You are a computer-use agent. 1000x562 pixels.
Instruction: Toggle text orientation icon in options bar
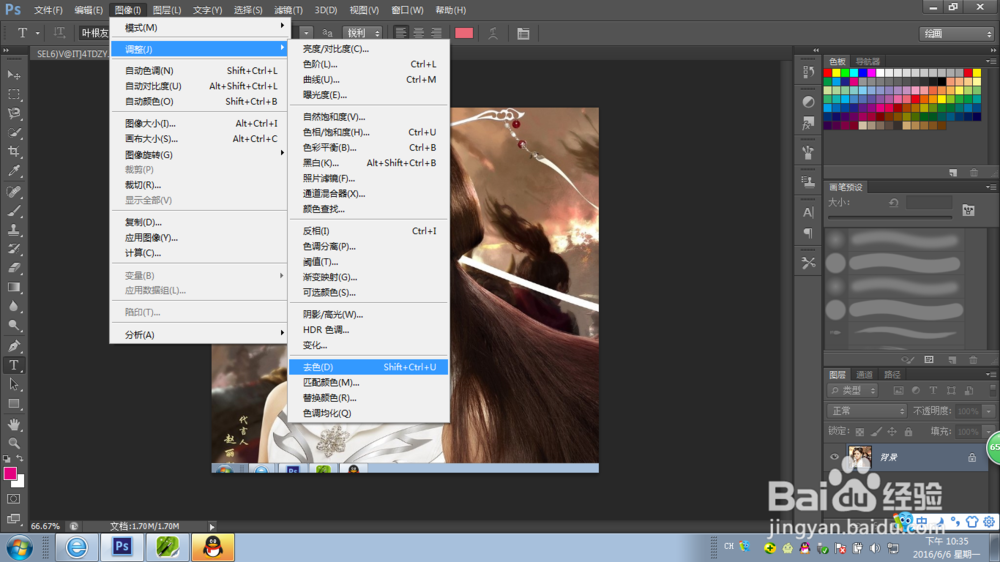tap(59, 33)
